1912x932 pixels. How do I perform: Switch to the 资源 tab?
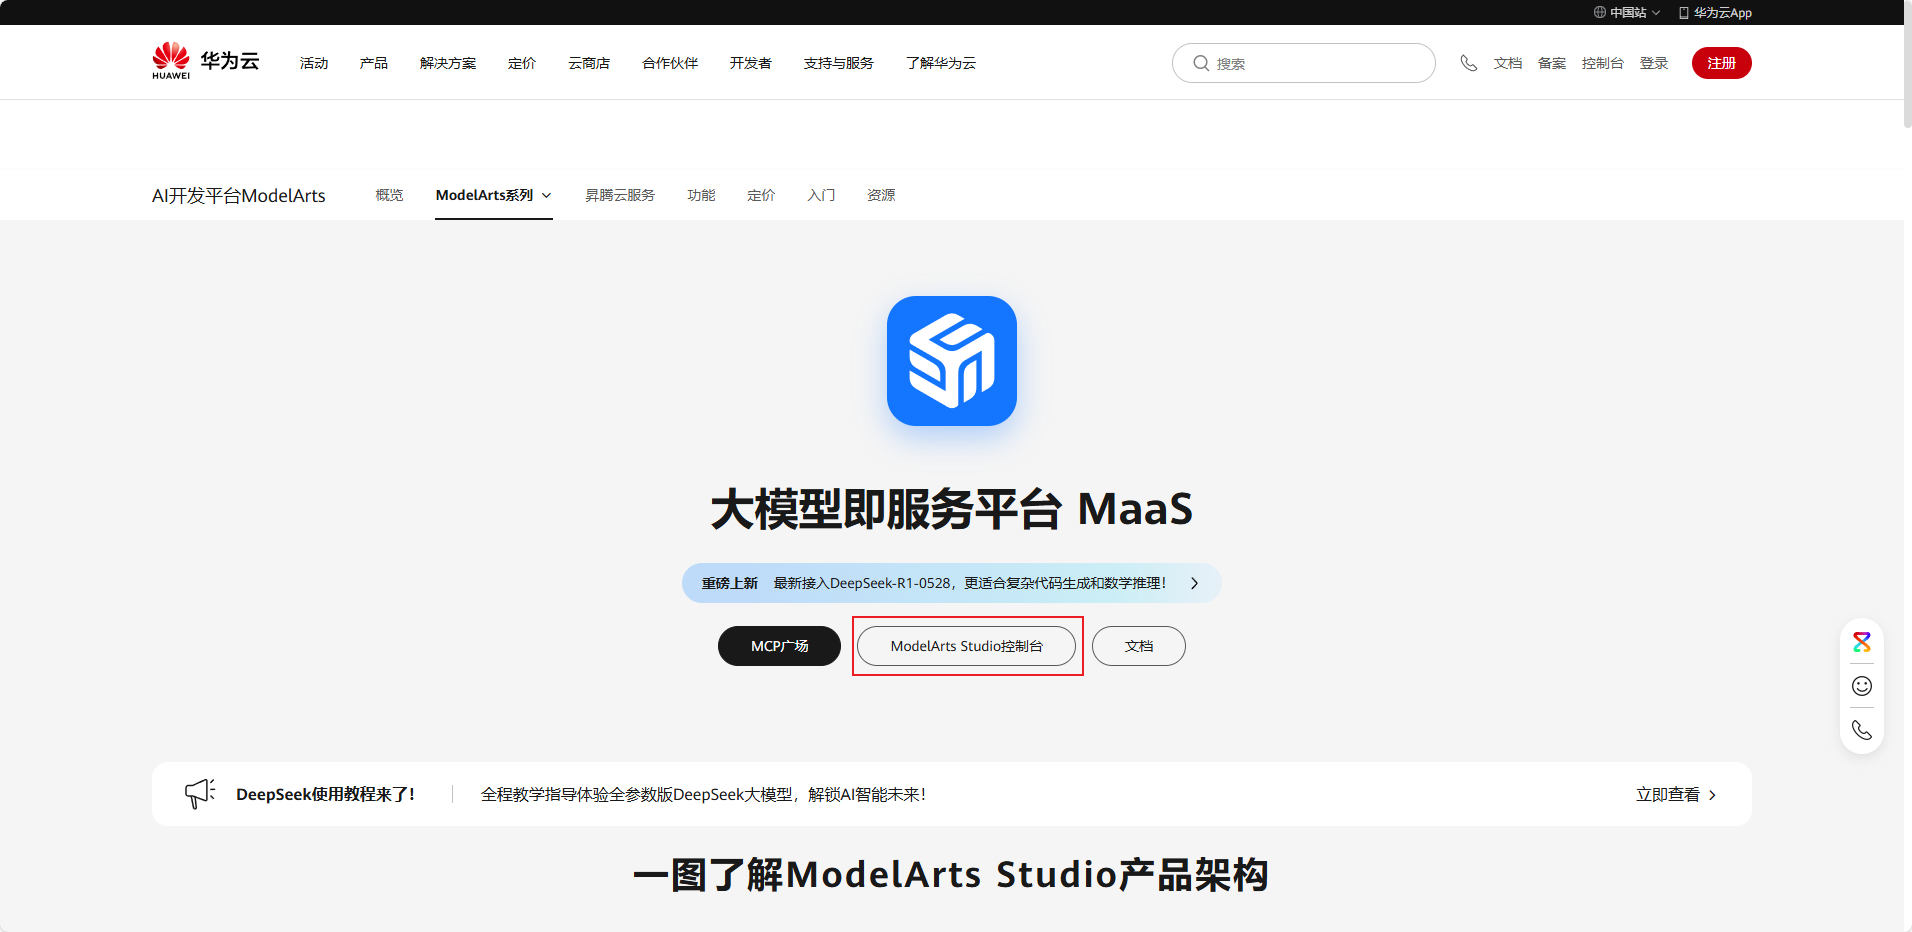point(881,195)
